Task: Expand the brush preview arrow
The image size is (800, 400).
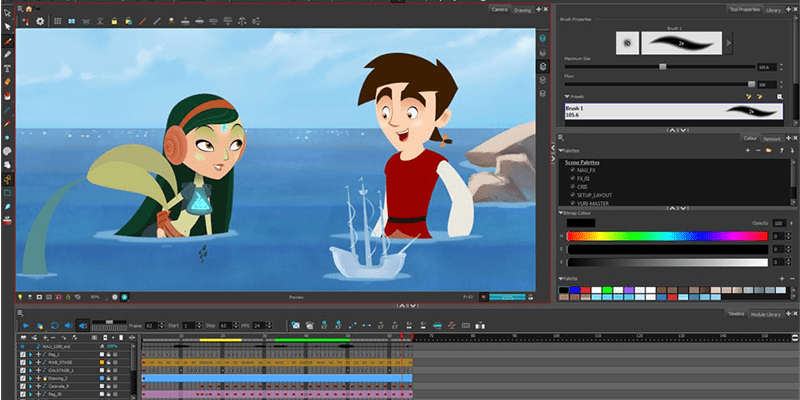Action: (x=727, y=43)
